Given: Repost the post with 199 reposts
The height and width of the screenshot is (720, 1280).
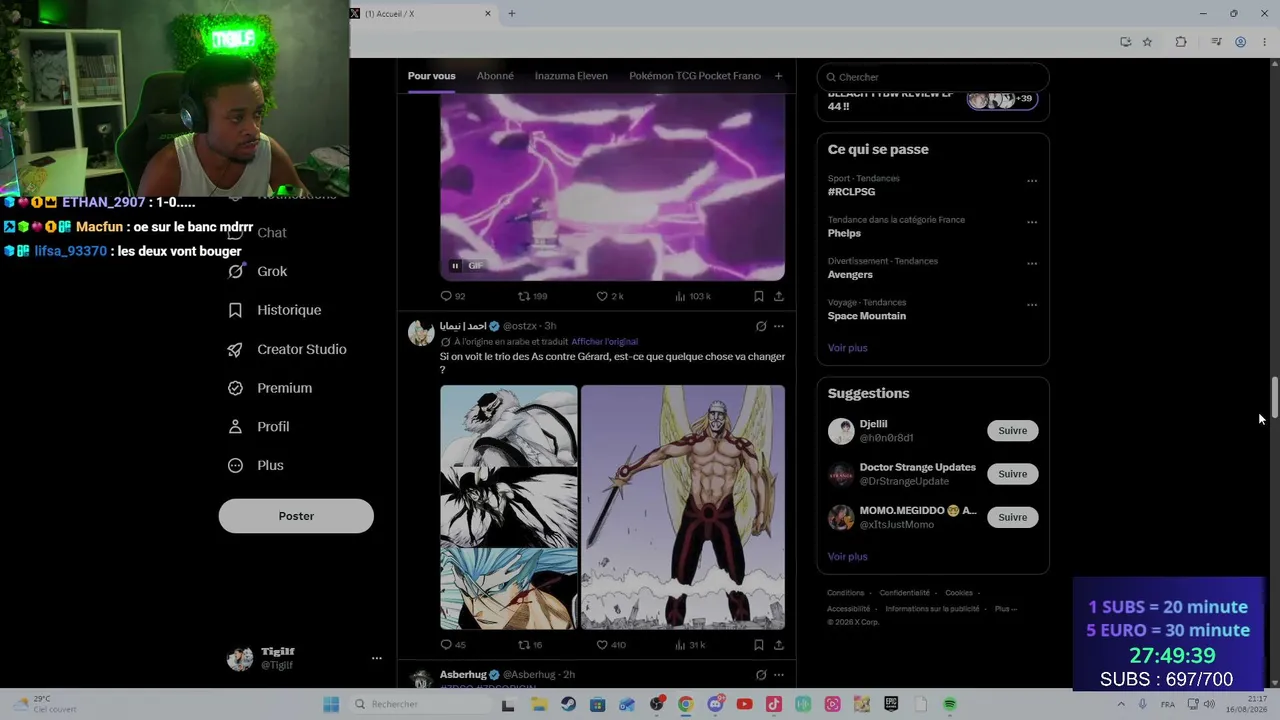Looking at the screenshot, I should (532, 296).
